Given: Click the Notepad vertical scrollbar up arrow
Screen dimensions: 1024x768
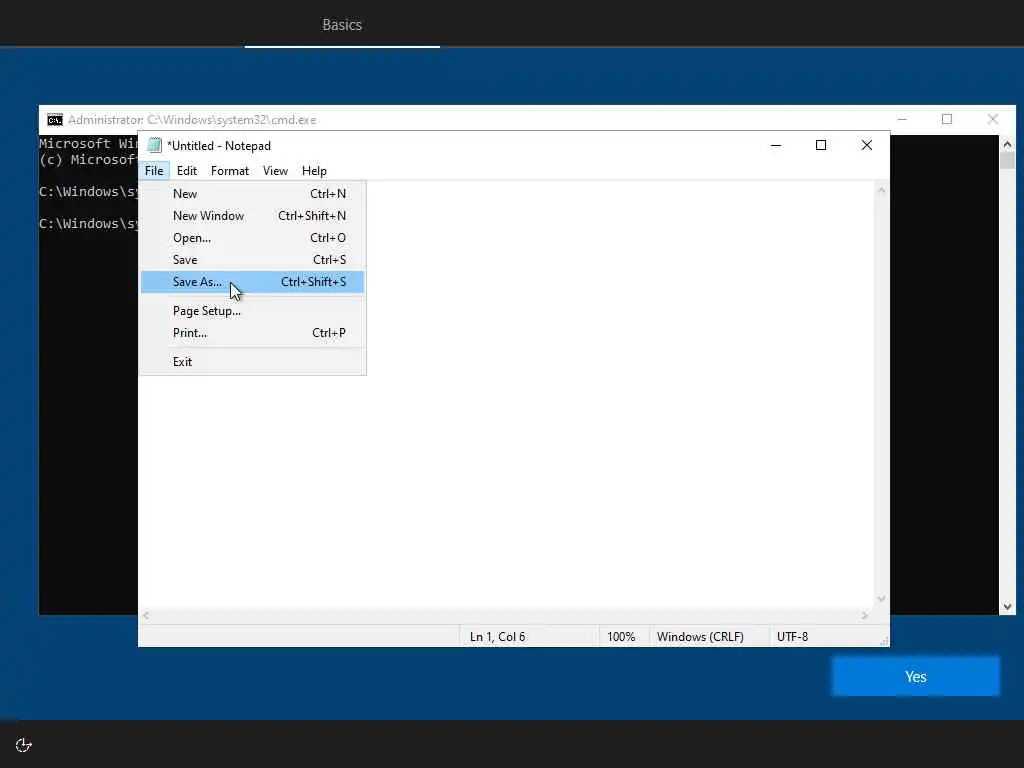Looking at the screenshot, I should coord(882,190).
